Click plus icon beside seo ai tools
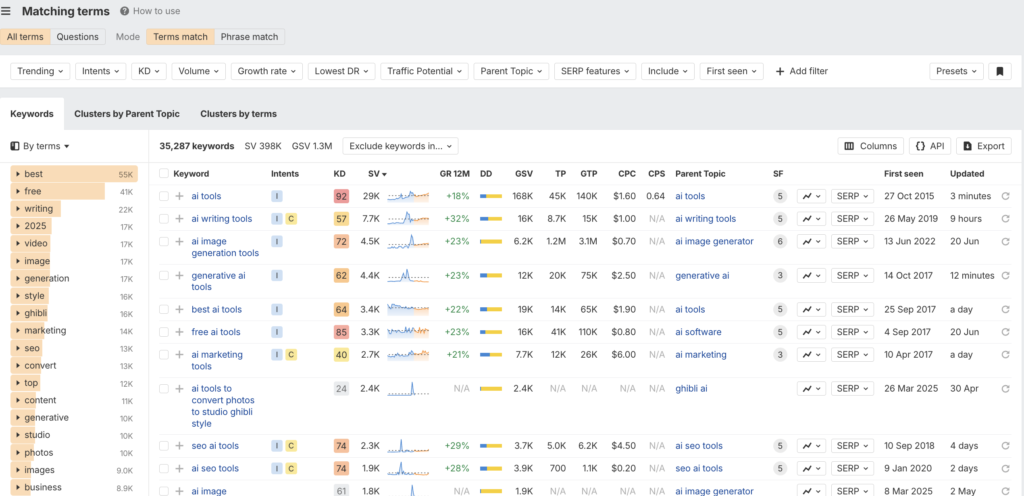 [180, 446]
